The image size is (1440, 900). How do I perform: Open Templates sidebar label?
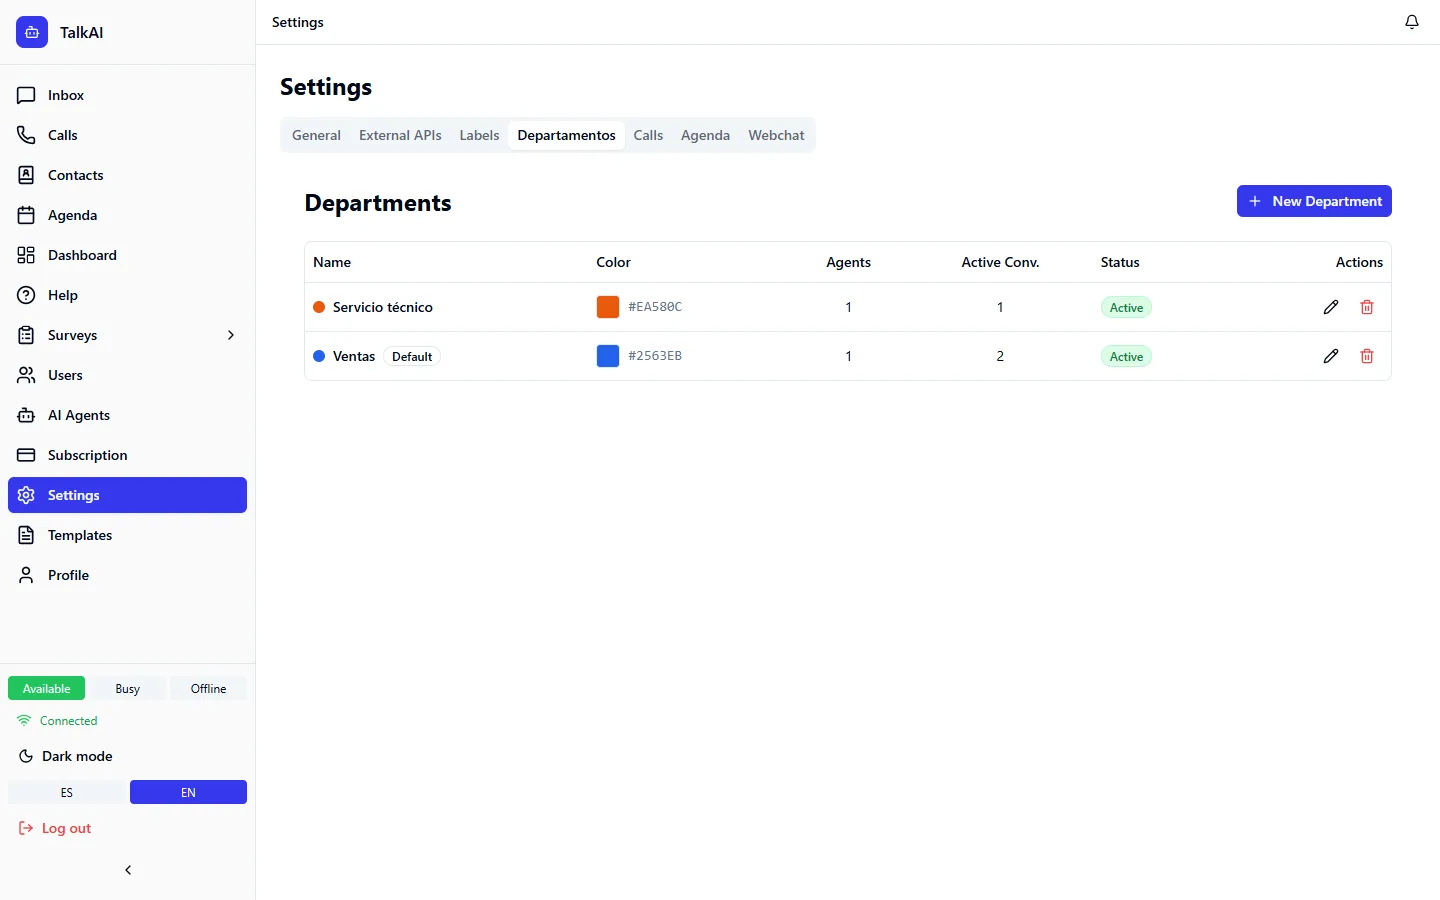tap(80, 535)
